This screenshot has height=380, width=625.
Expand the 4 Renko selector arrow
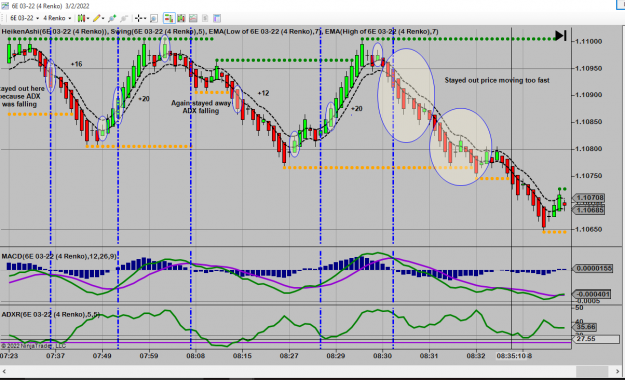(70, 18)
